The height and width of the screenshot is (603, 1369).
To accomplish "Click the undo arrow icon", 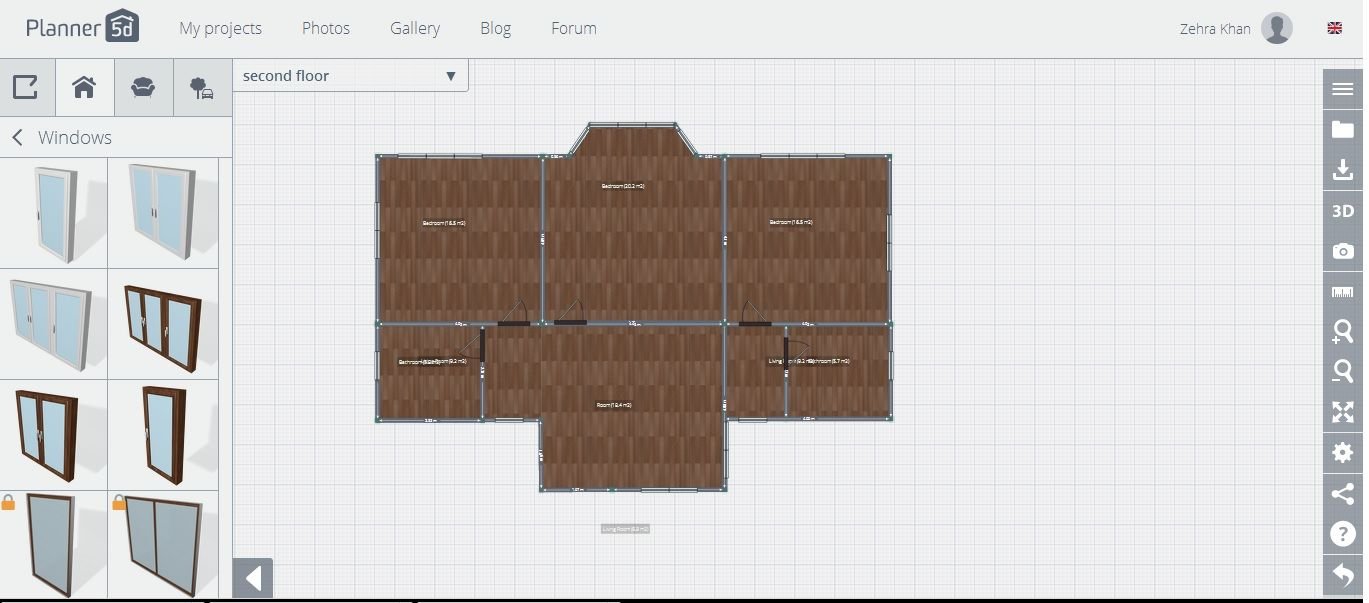I will pyautogui.click(x=1342, y=575).
